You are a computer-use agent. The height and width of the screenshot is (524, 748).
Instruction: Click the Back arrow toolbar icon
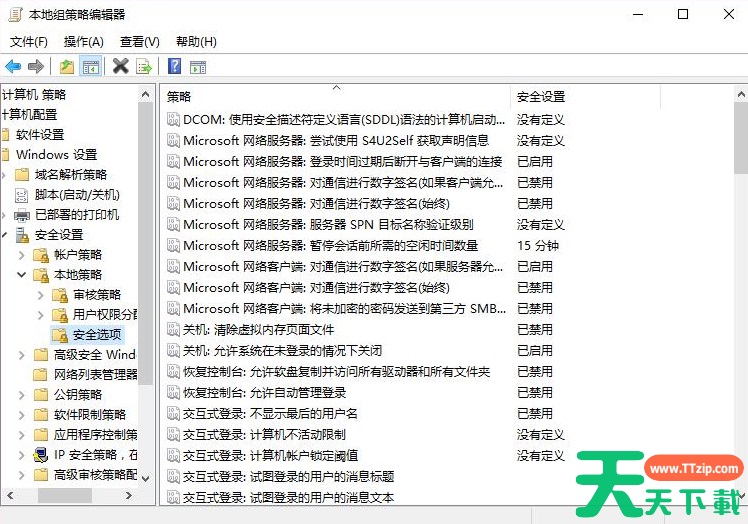[13, 66]
